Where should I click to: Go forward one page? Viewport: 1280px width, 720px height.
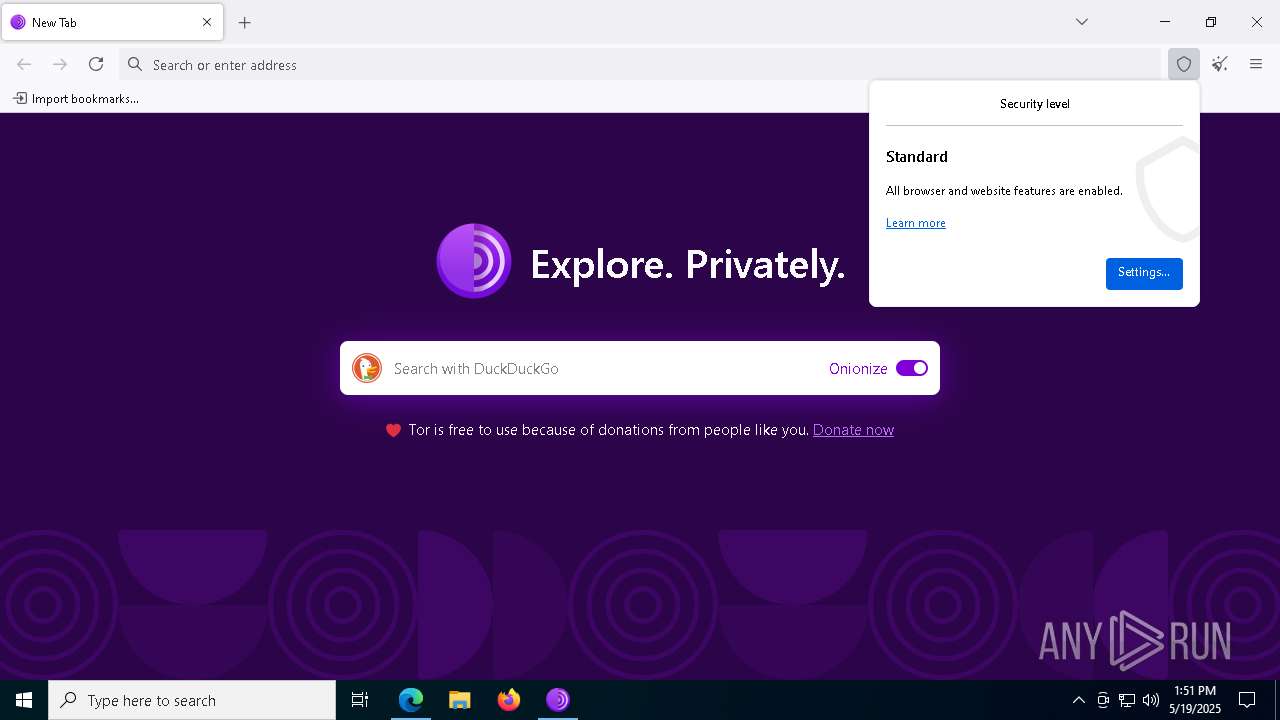[x=60, y=64]
